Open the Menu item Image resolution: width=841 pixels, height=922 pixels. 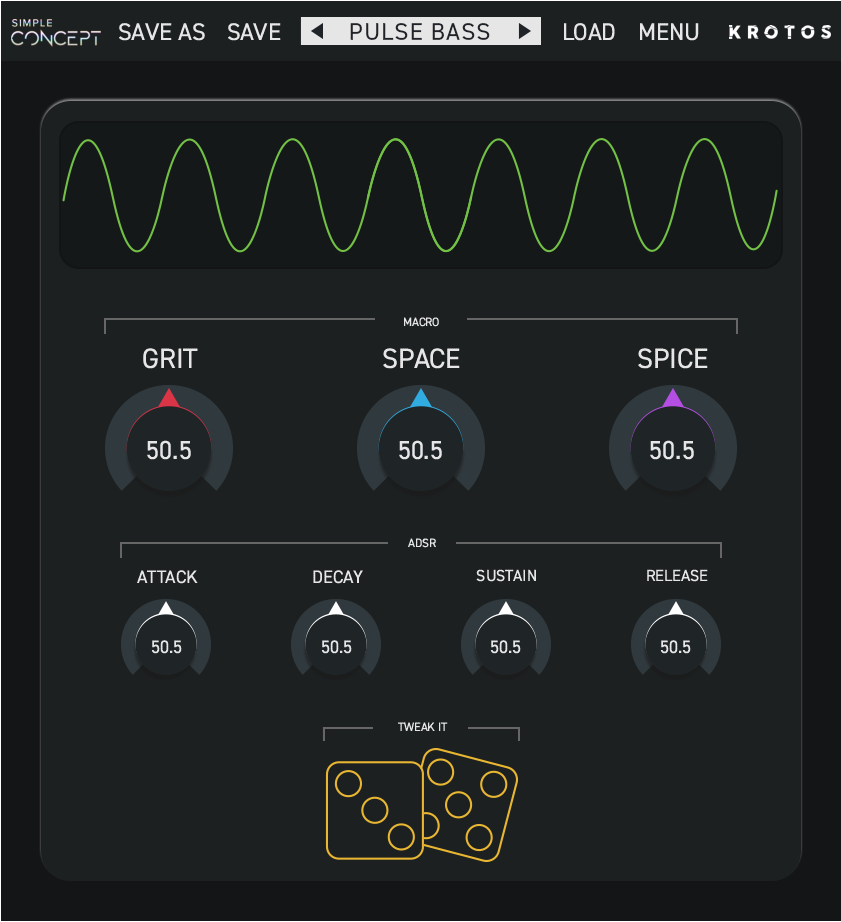tap(669, 32)
